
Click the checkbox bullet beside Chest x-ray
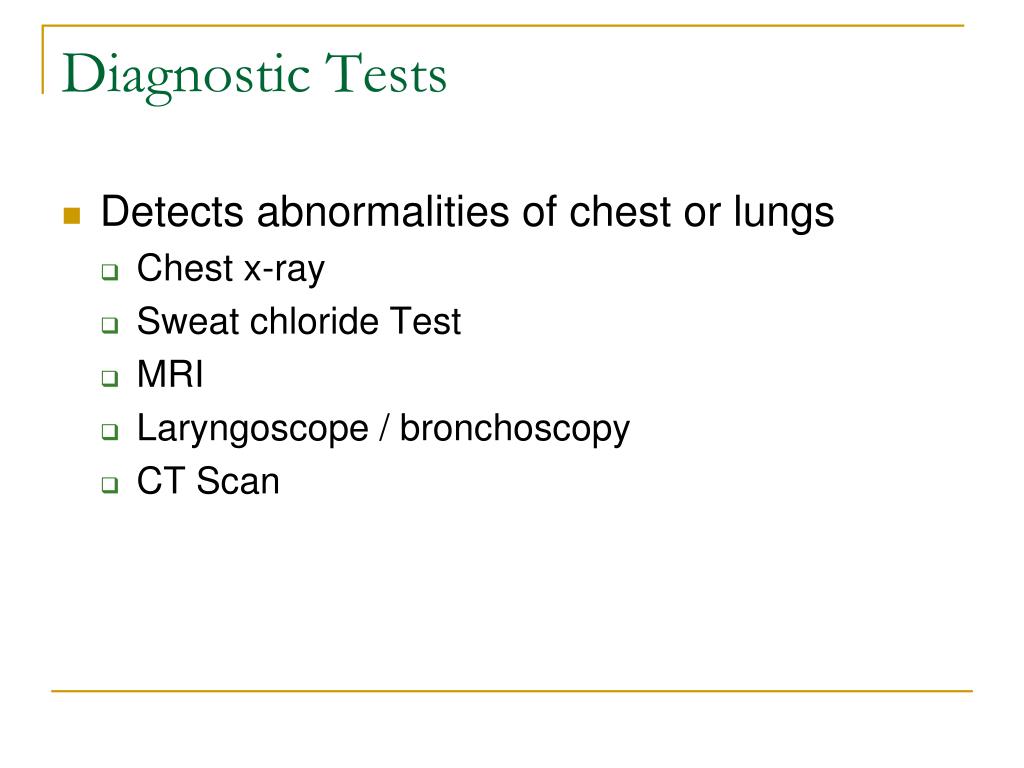click(x=110, y=272)
